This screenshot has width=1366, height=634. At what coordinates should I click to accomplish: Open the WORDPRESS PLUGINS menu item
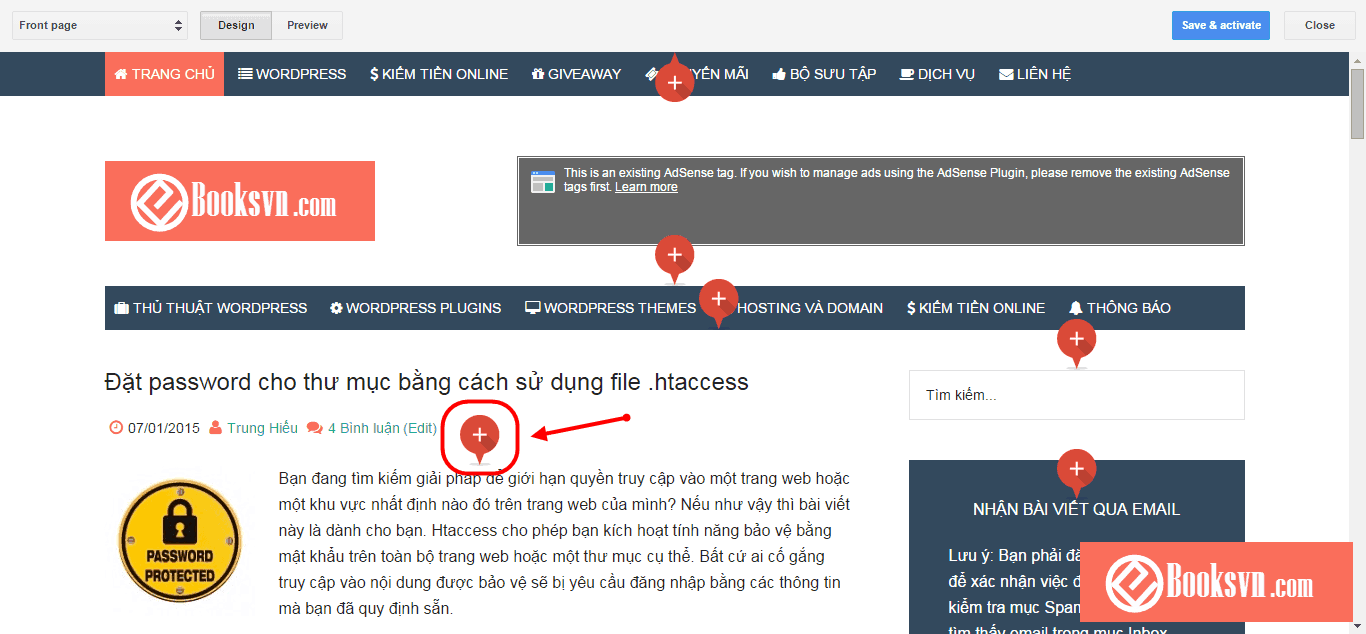(x=415, y=308)
